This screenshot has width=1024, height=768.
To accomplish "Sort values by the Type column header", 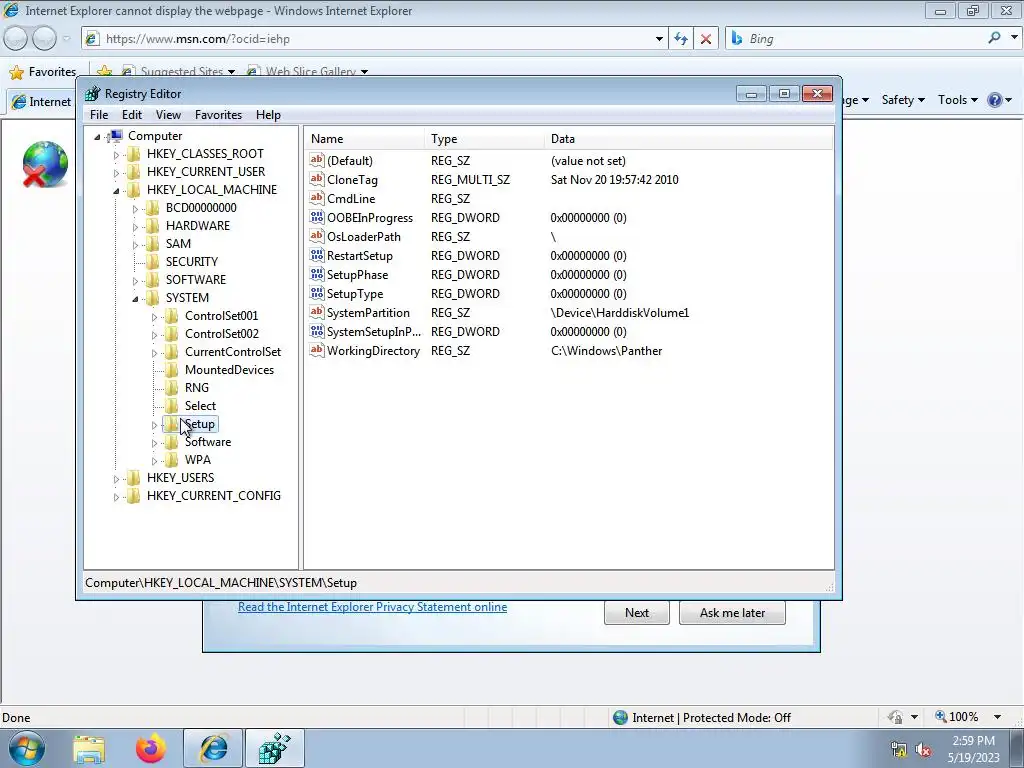I will [484, 139].
